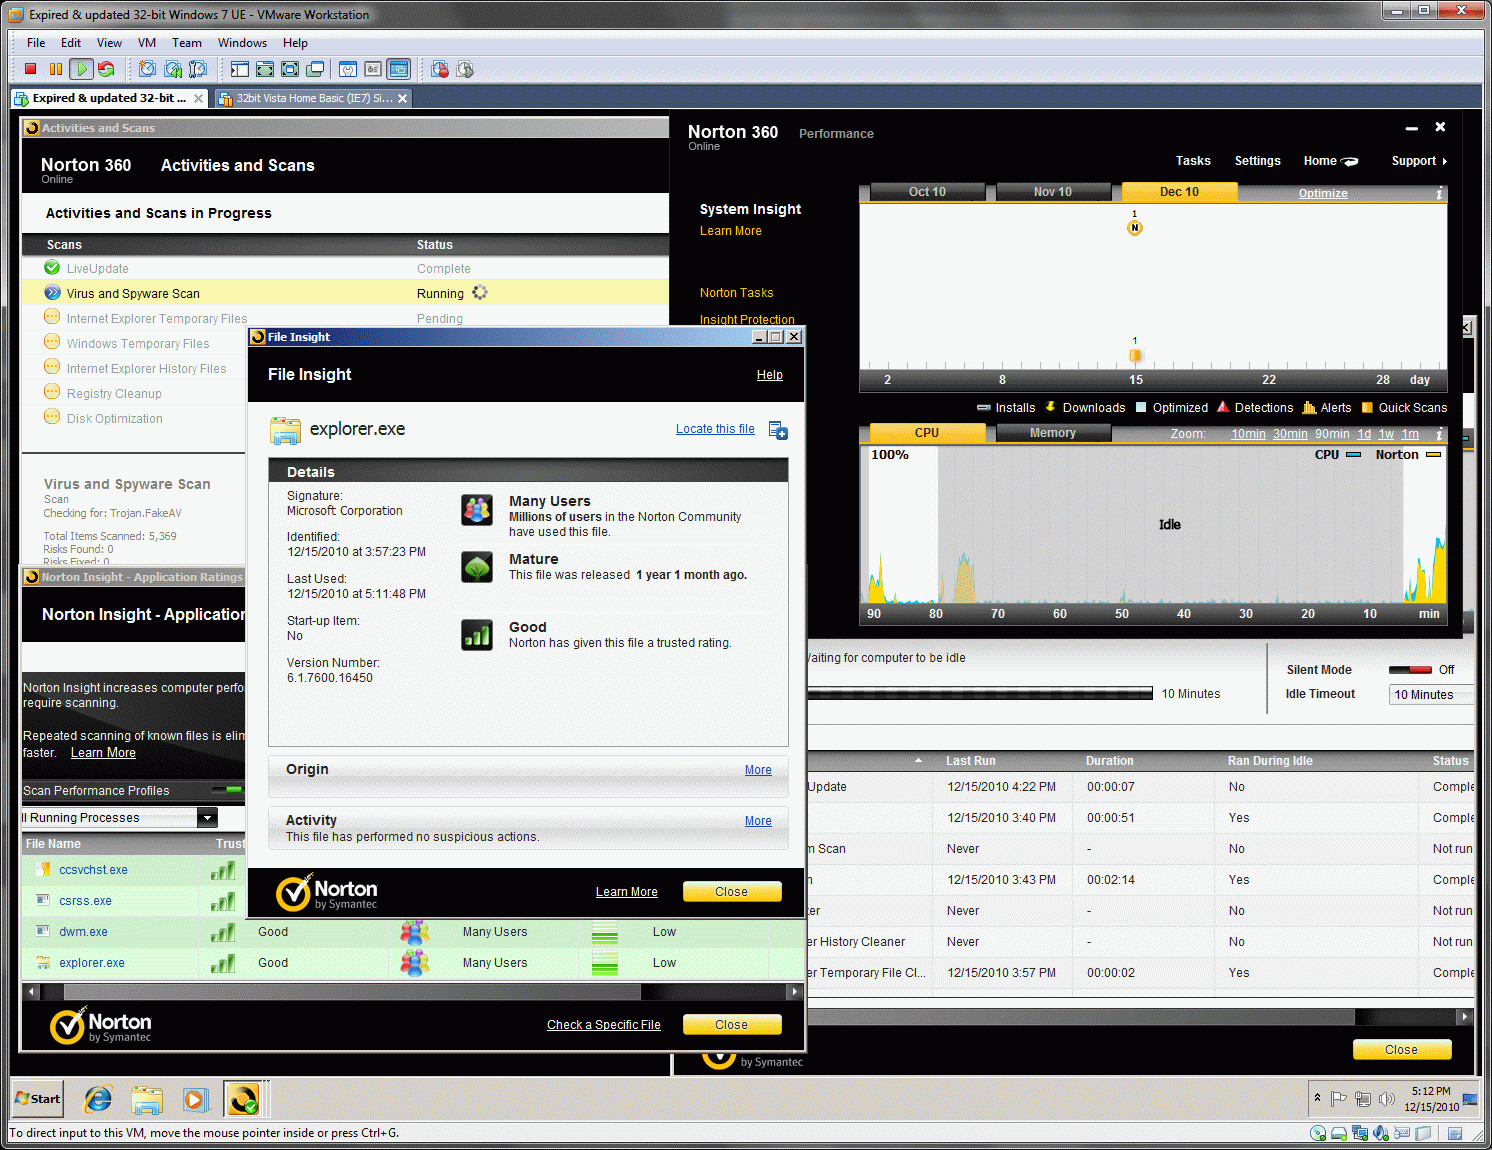1492x1150 pixels.
Task: Click the red Power Off VM icon
Action: click(30, 69)
